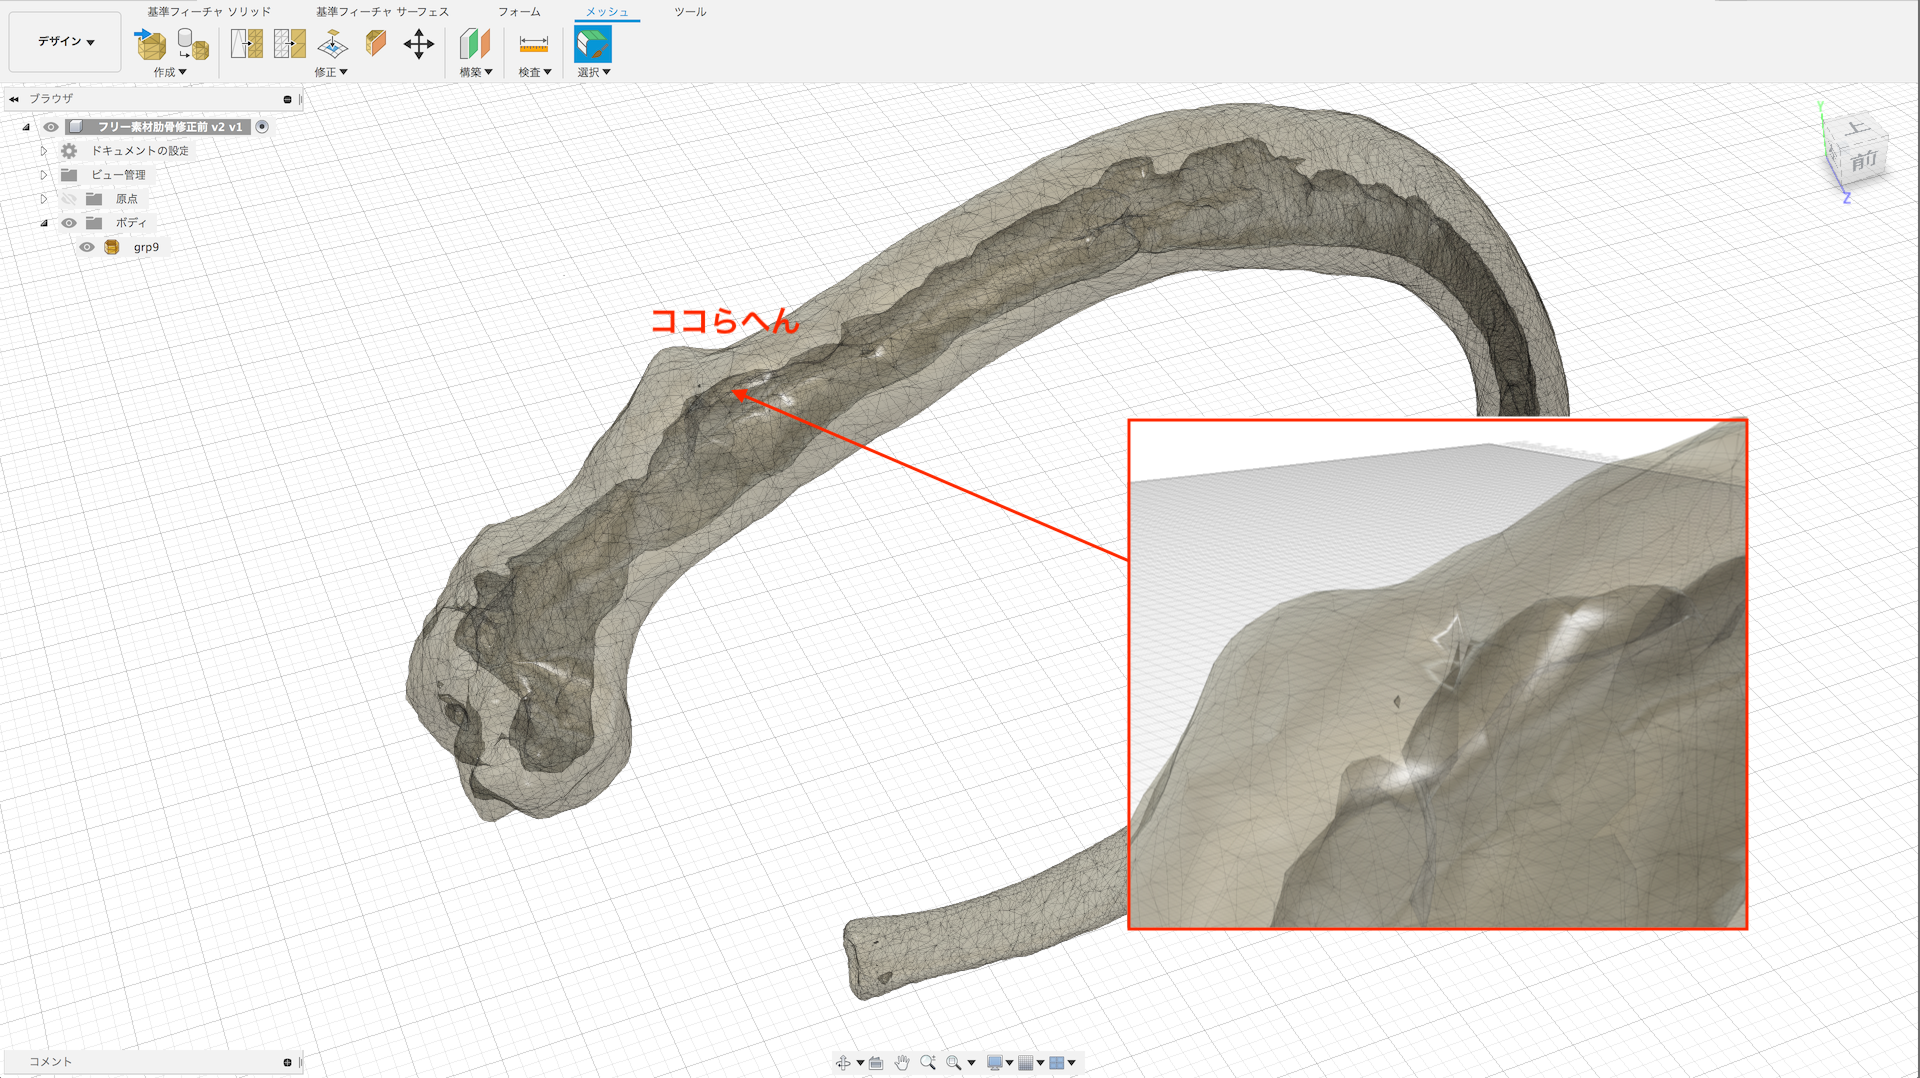This screenshot has width=1920, height=1078.
Task: Show the hidden 原点 folder
Action: point(69,199)
